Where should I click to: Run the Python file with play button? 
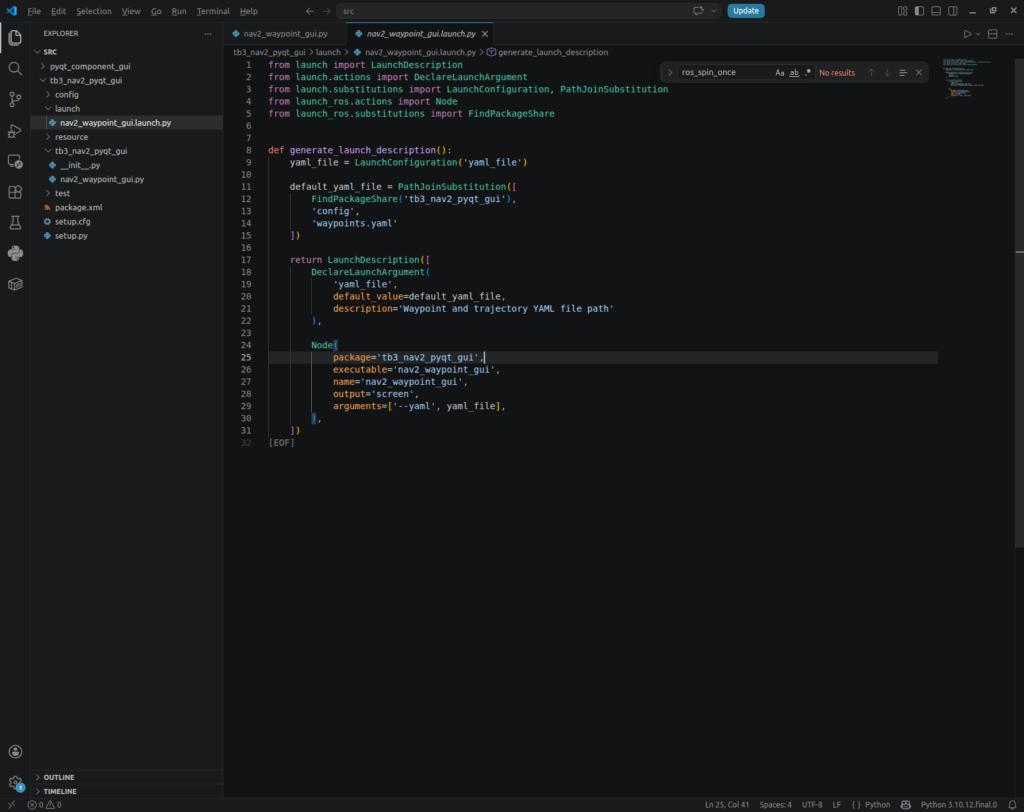[x=967, y=34]
